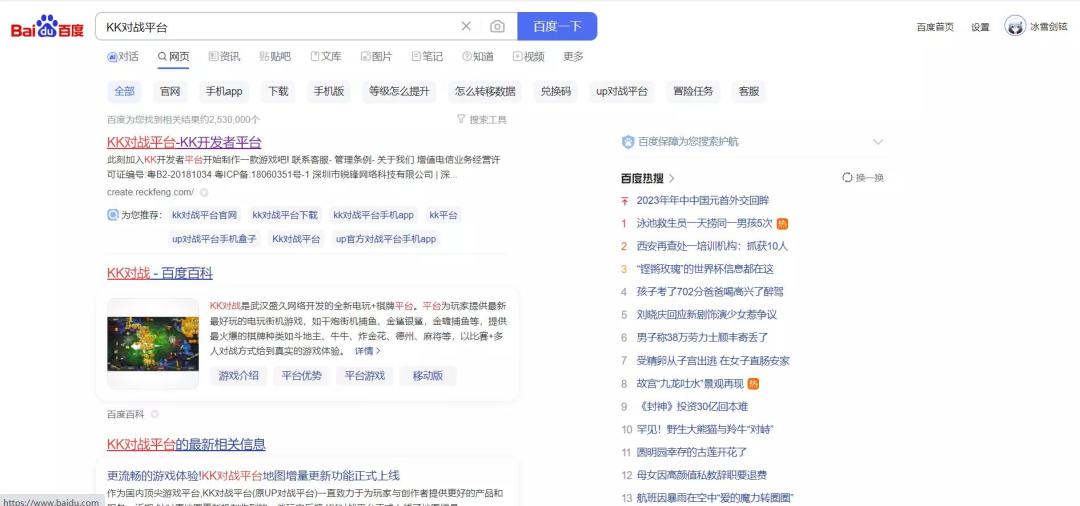Viewport: 1080px width, 506px height.
Task: Select the 手机版 filter chip
Action: (x=329, y=92)
